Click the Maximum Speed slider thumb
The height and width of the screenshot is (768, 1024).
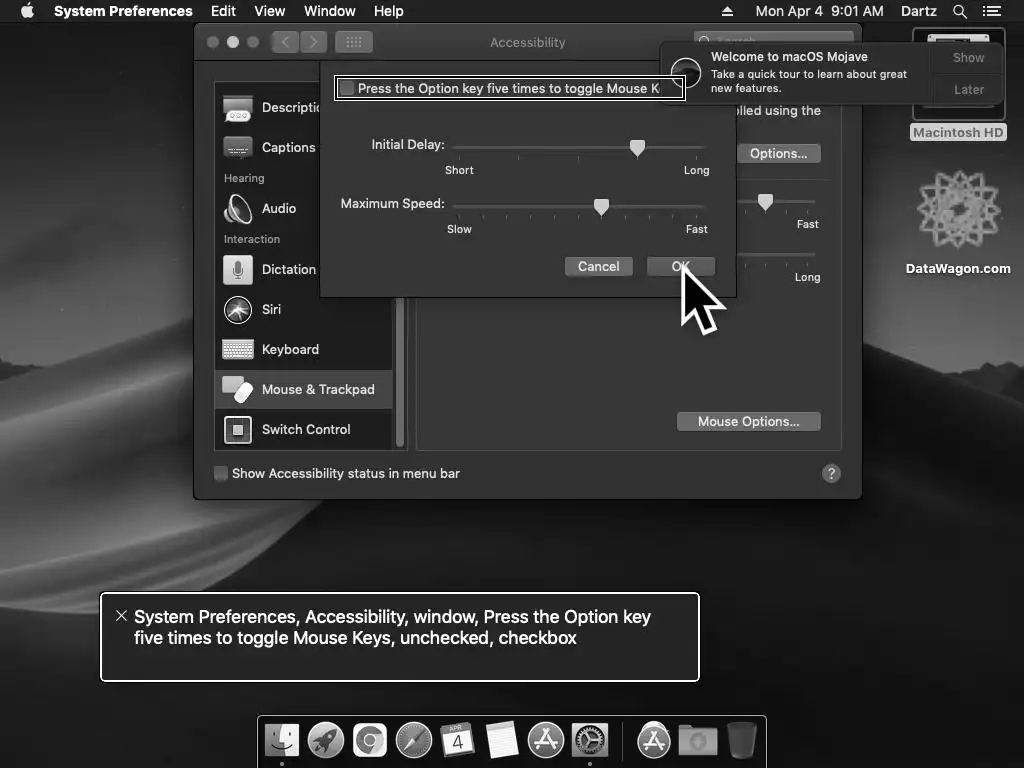click(x=601, y=207)
